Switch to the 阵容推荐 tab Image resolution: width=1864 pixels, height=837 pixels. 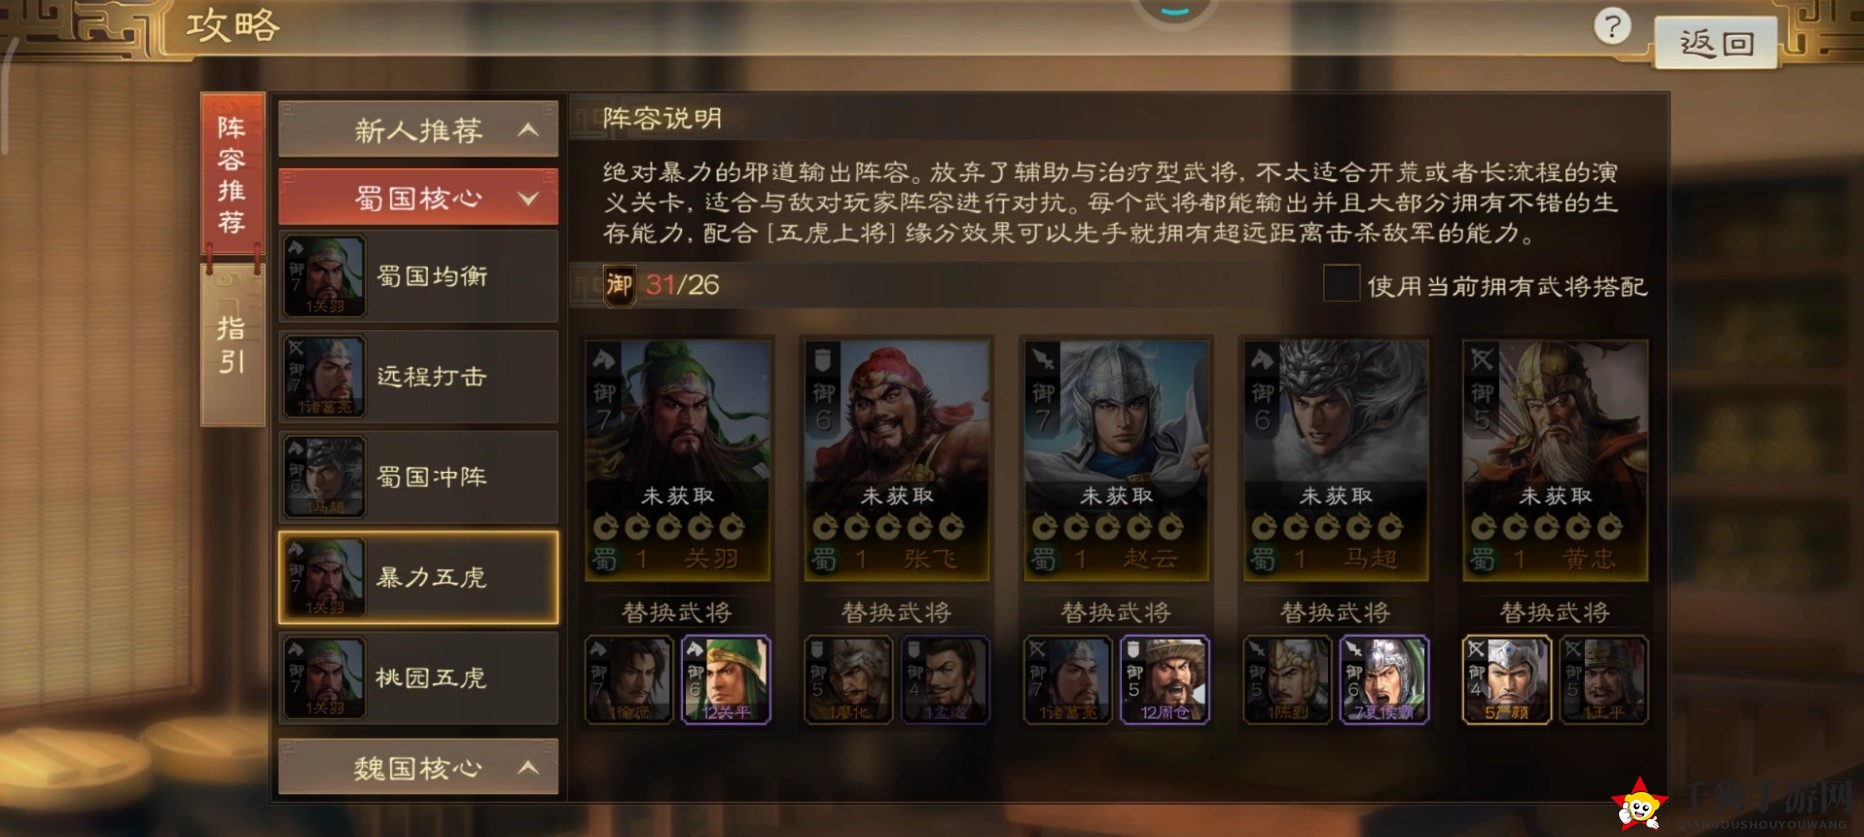[232, 176]
